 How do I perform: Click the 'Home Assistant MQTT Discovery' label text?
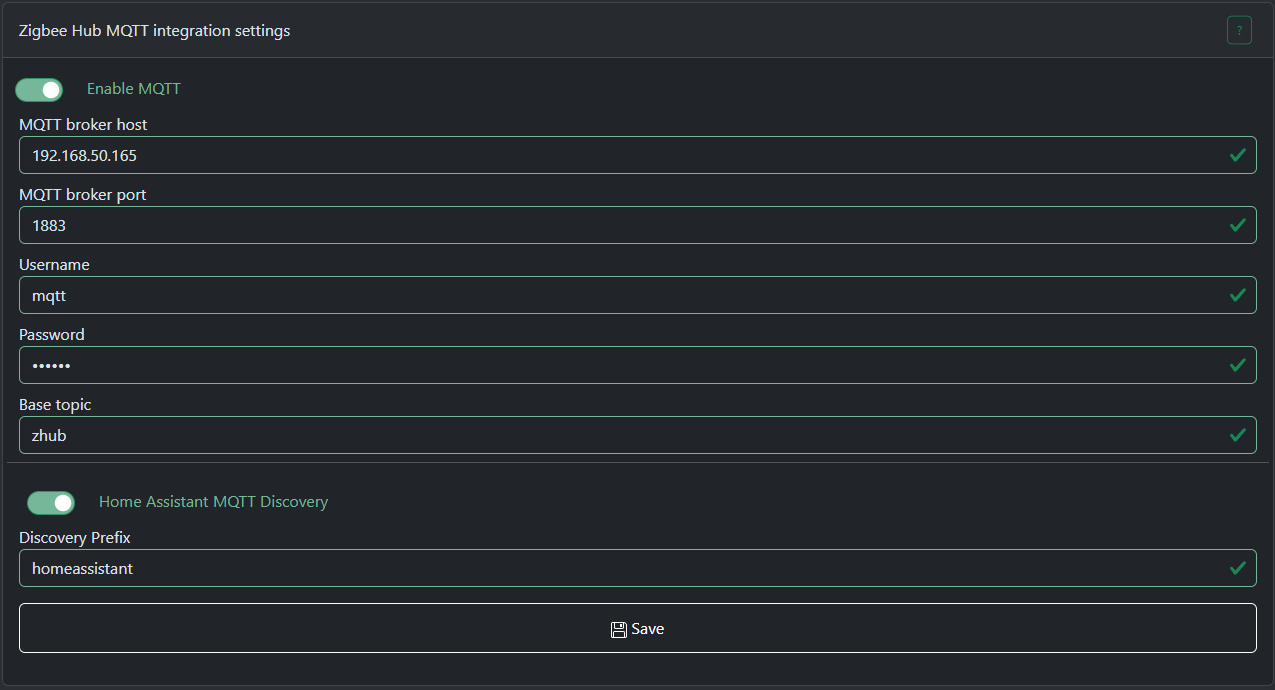[213, 502]
